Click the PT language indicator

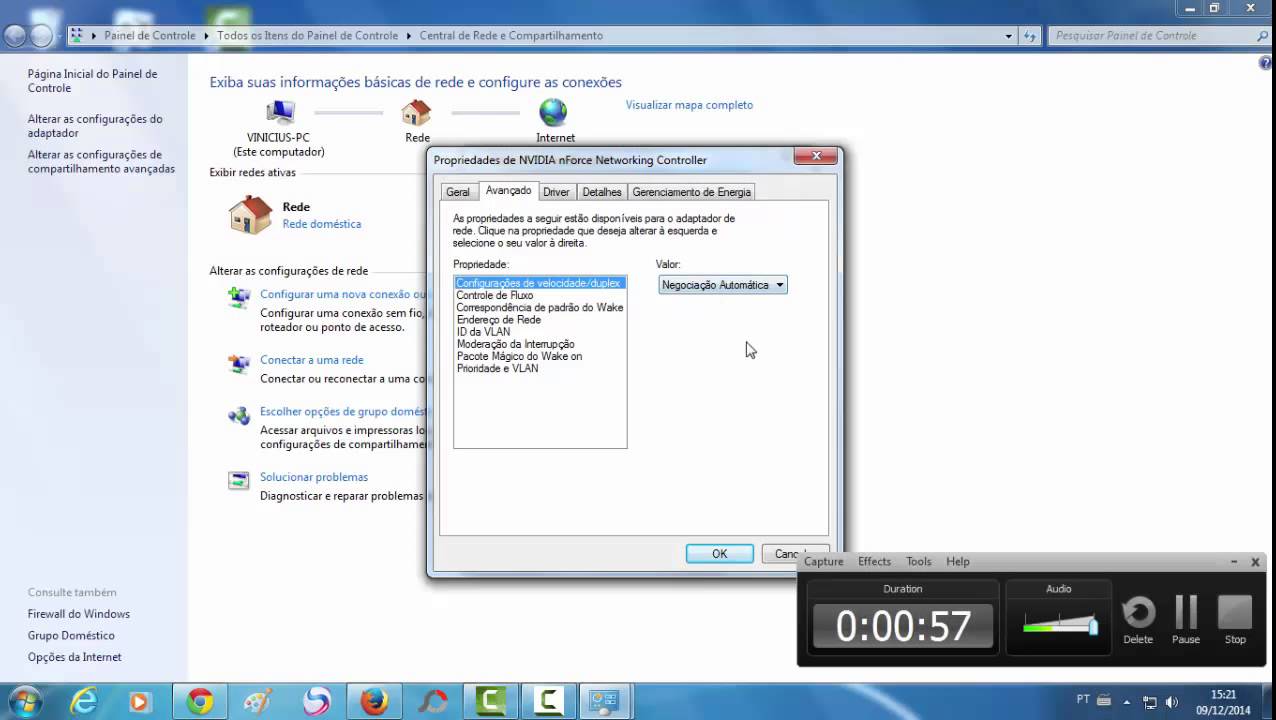1083,700
